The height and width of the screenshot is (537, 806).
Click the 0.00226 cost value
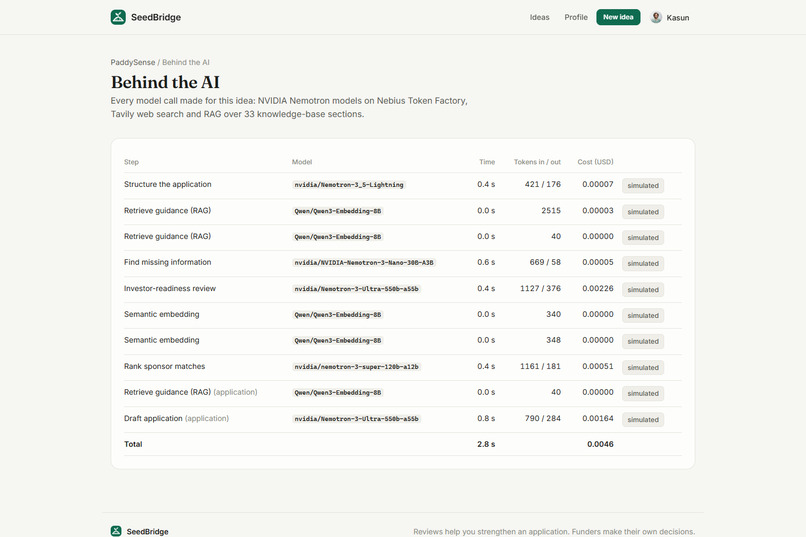(598, 288)
